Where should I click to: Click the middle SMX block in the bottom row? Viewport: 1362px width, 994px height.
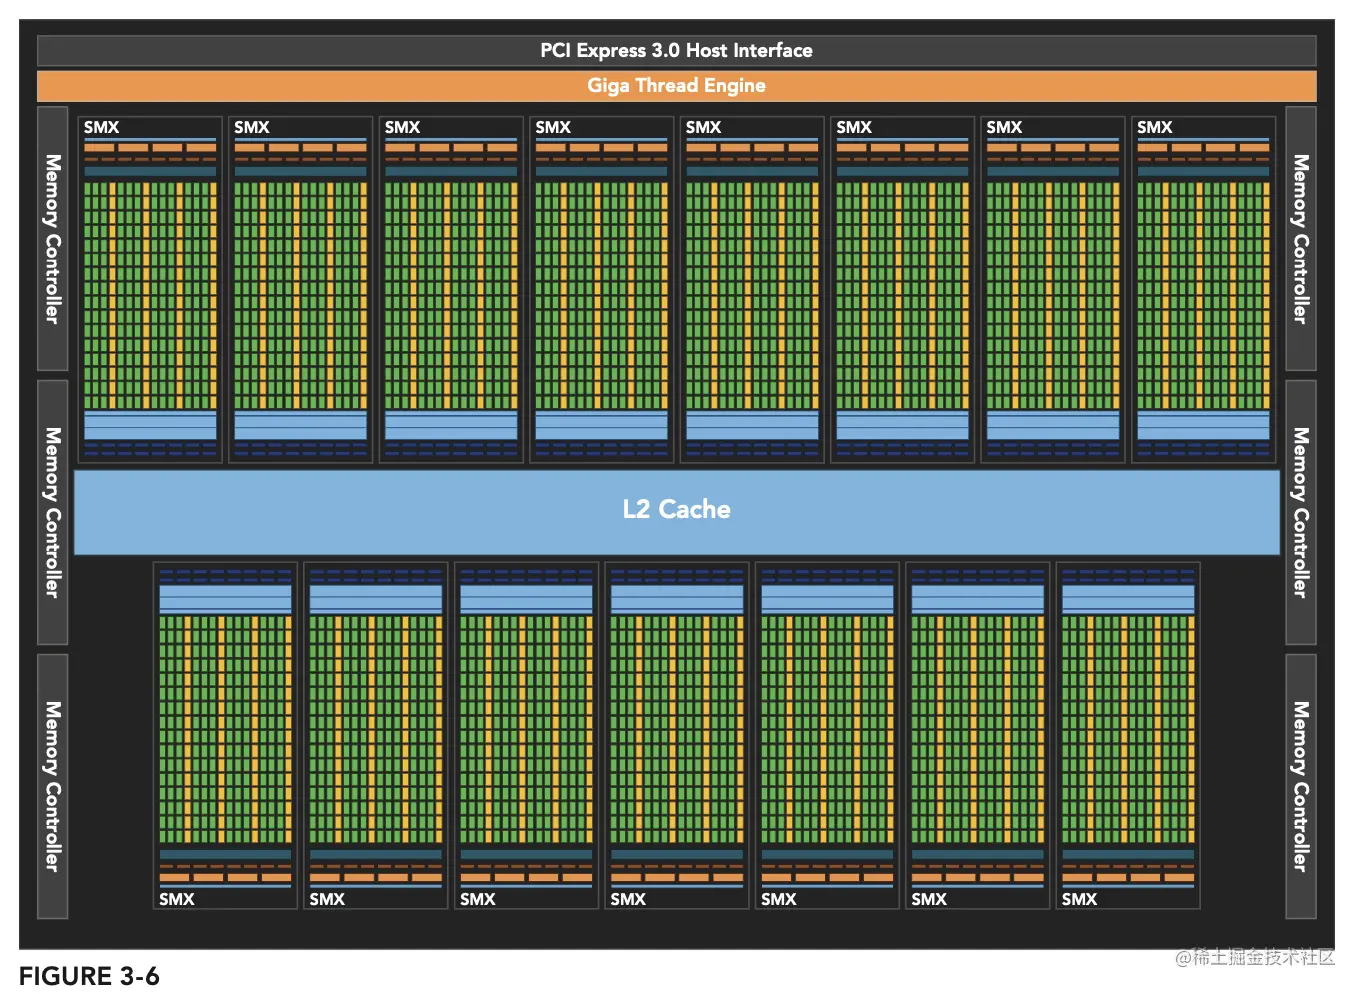(x=676, y=735)
